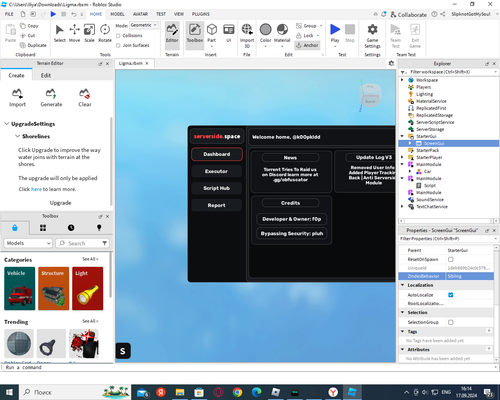Open the Models category dropdown in Toolbox
This screenshot has height=400, width=500.
[28, 243]
